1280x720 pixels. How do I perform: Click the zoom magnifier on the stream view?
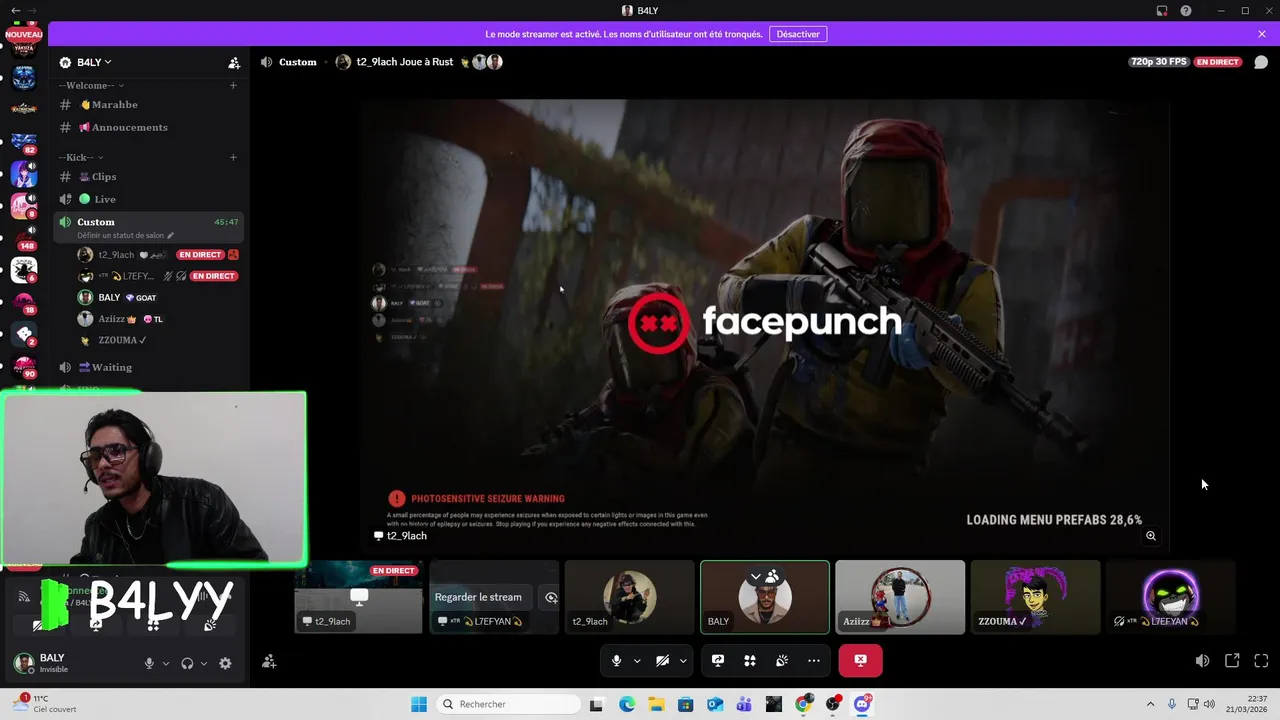(1151, 536)
